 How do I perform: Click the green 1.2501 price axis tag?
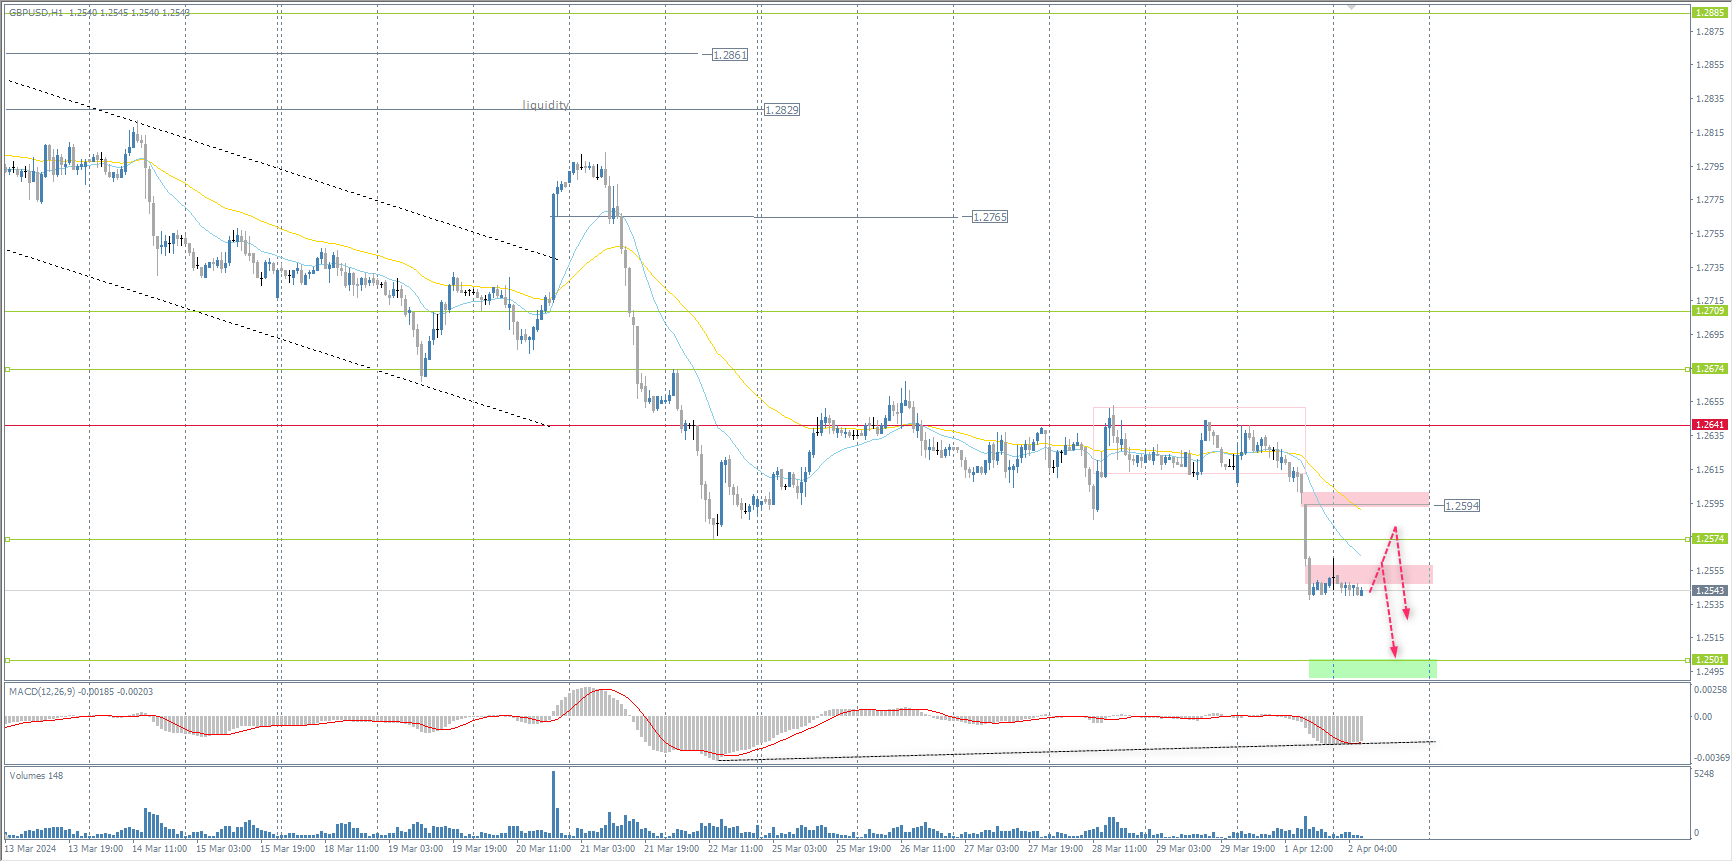click(1710, 660)
